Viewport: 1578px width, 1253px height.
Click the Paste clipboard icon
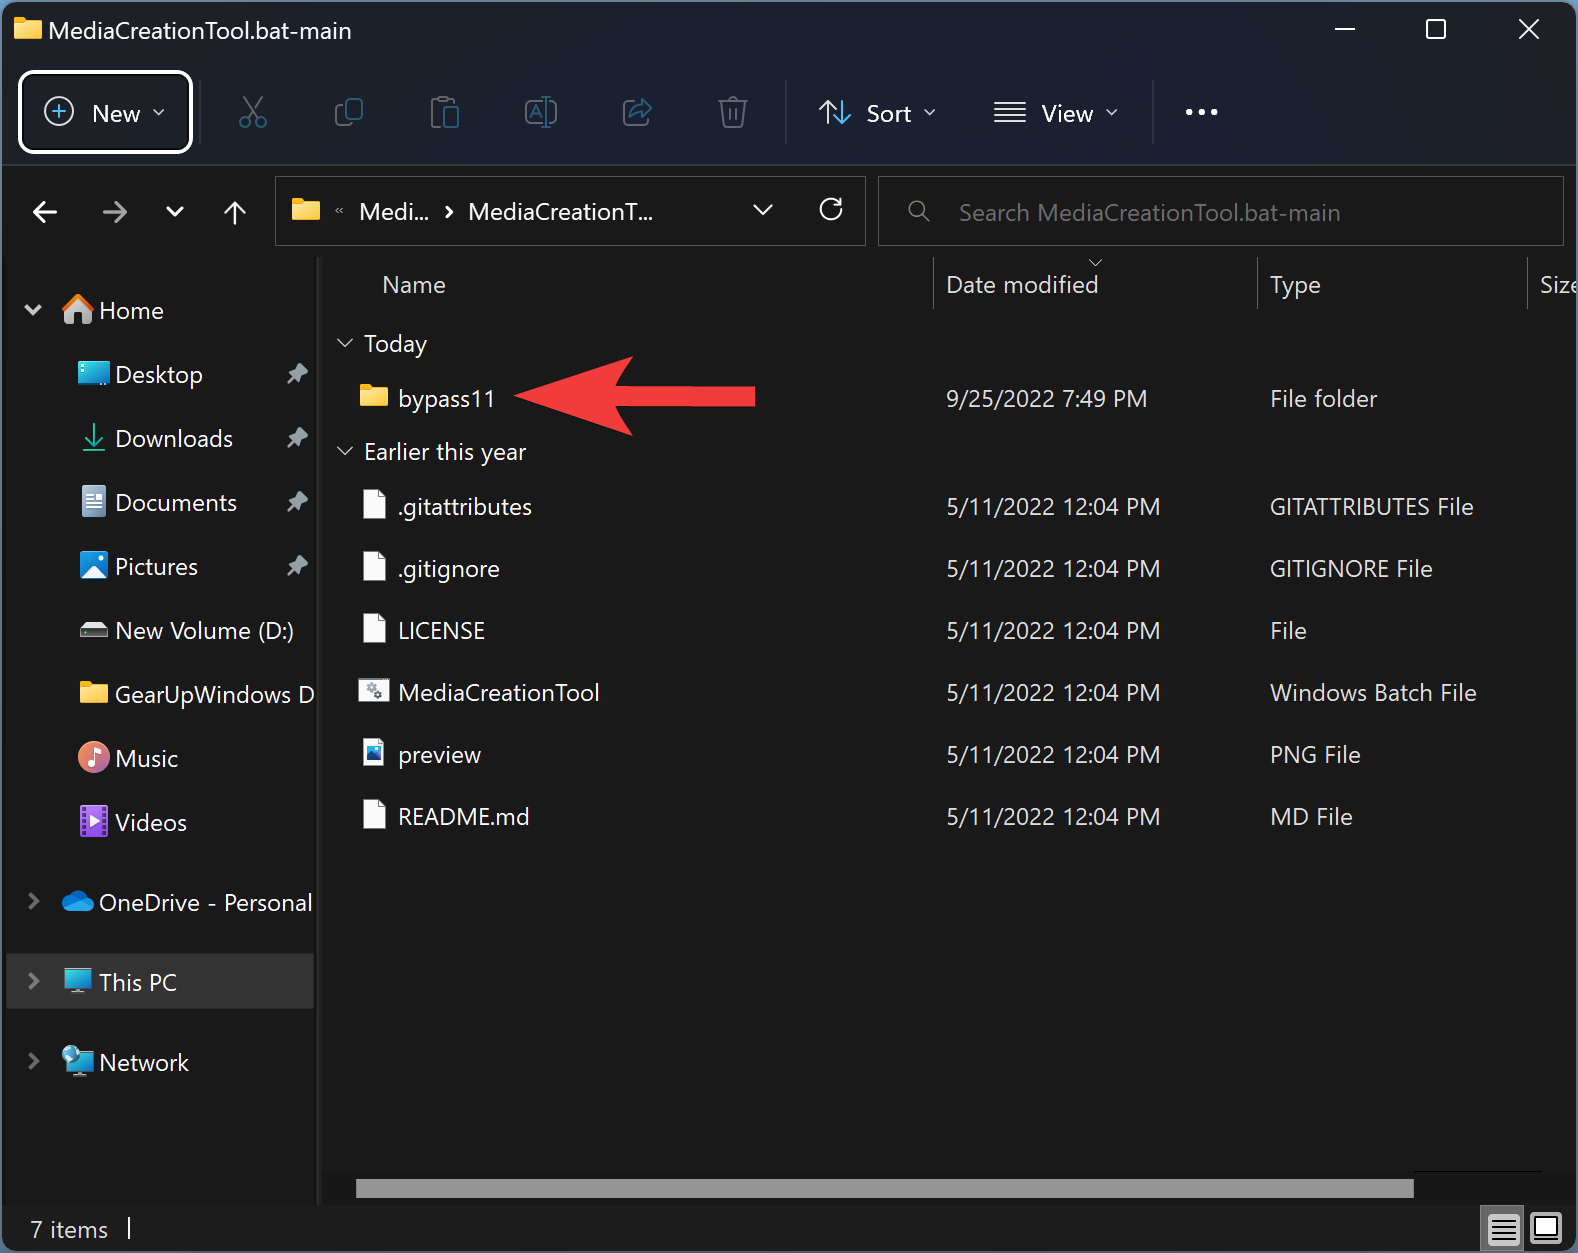(444, 112)
